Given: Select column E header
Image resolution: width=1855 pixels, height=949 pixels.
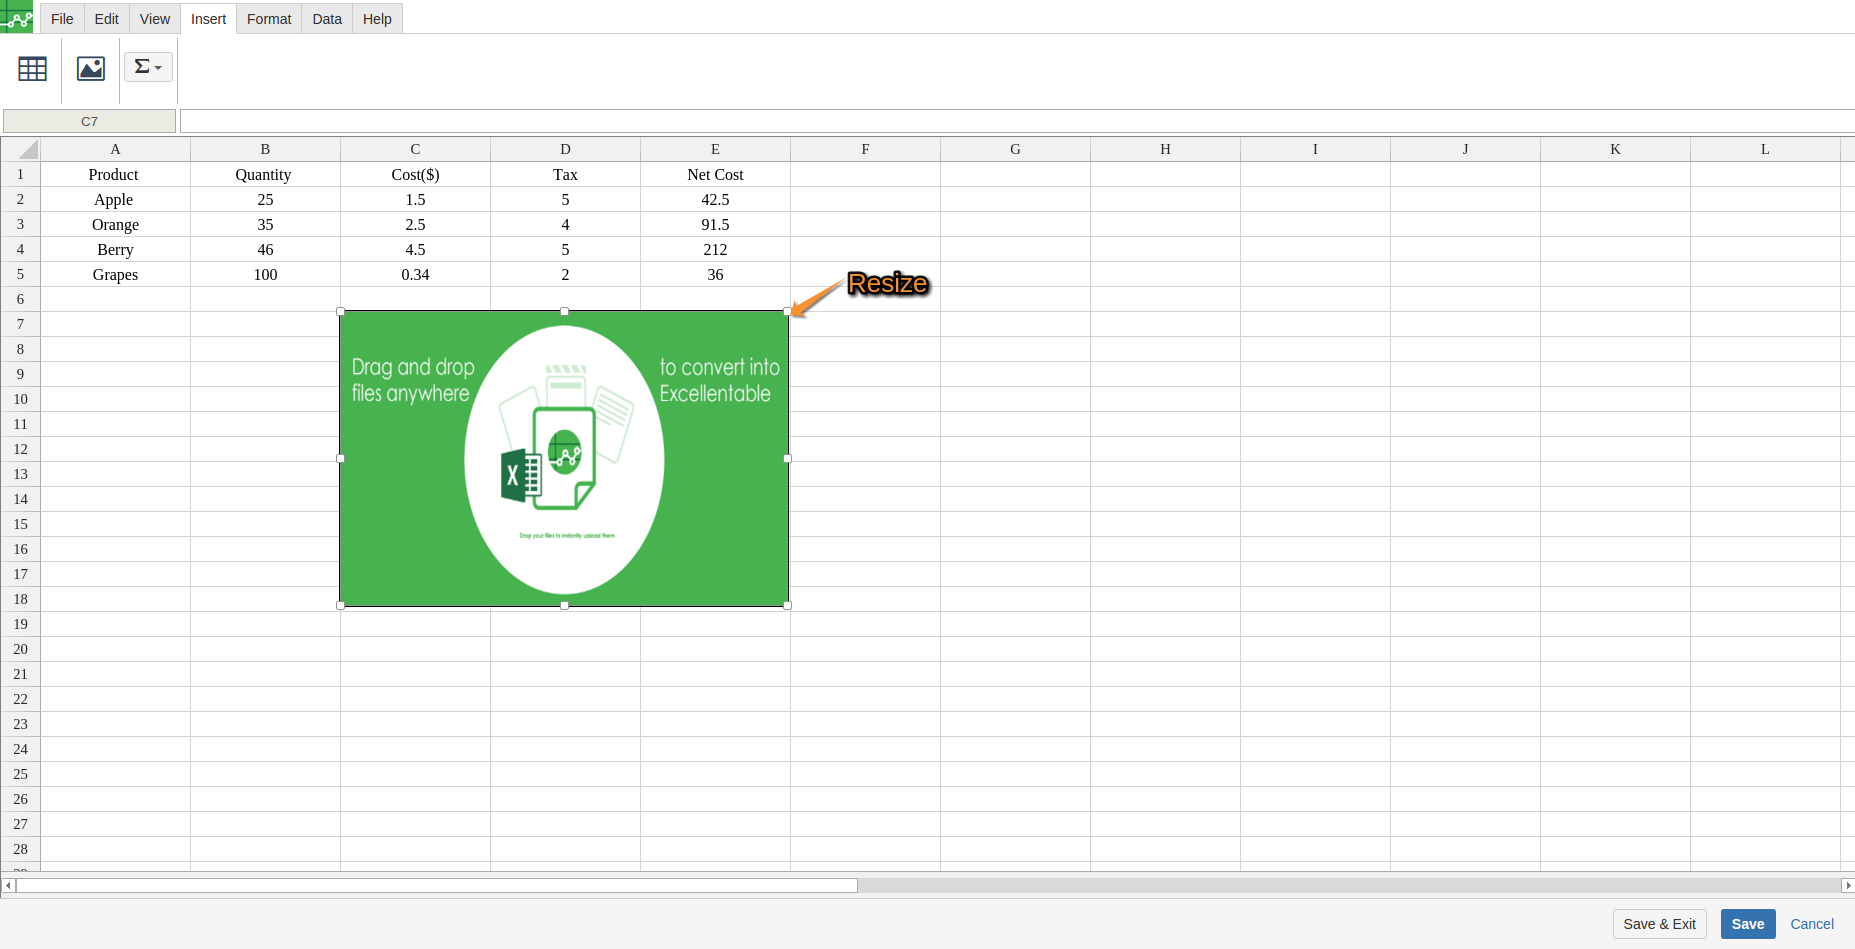Looking at the screenshot, I should pos(715,149).
